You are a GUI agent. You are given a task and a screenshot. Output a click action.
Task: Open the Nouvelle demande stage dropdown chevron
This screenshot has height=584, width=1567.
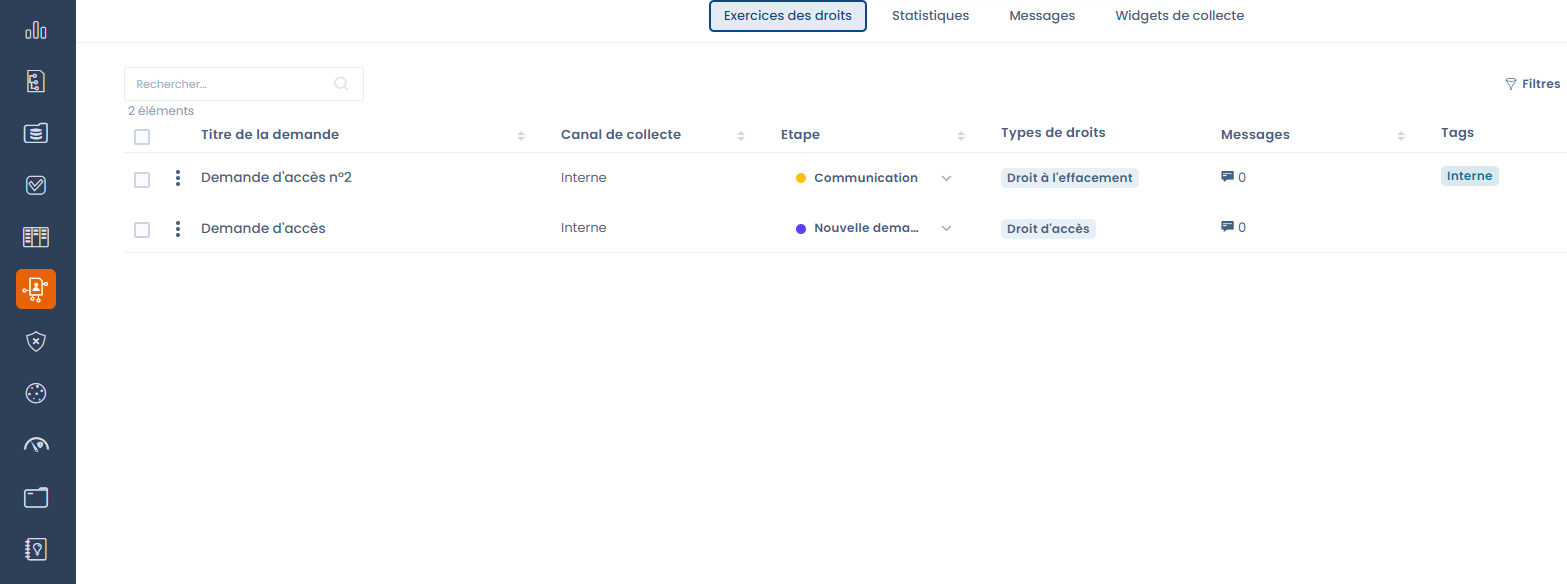pos(946,228)
